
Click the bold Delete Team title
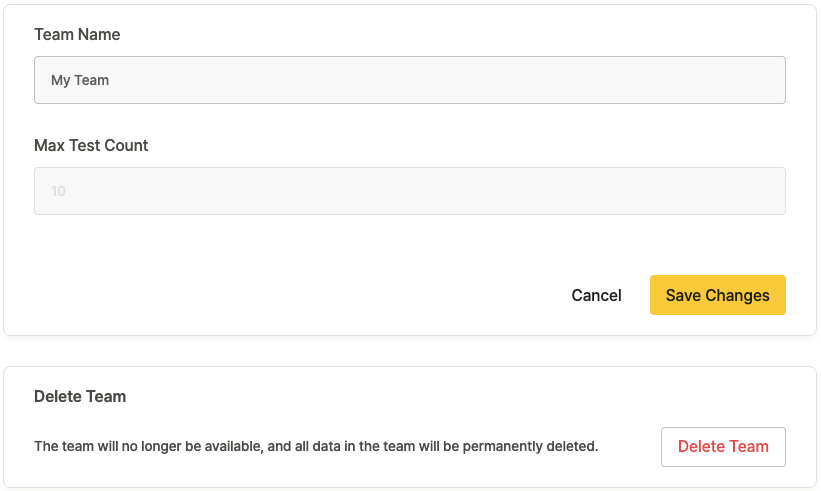click(x=80, y=397)
